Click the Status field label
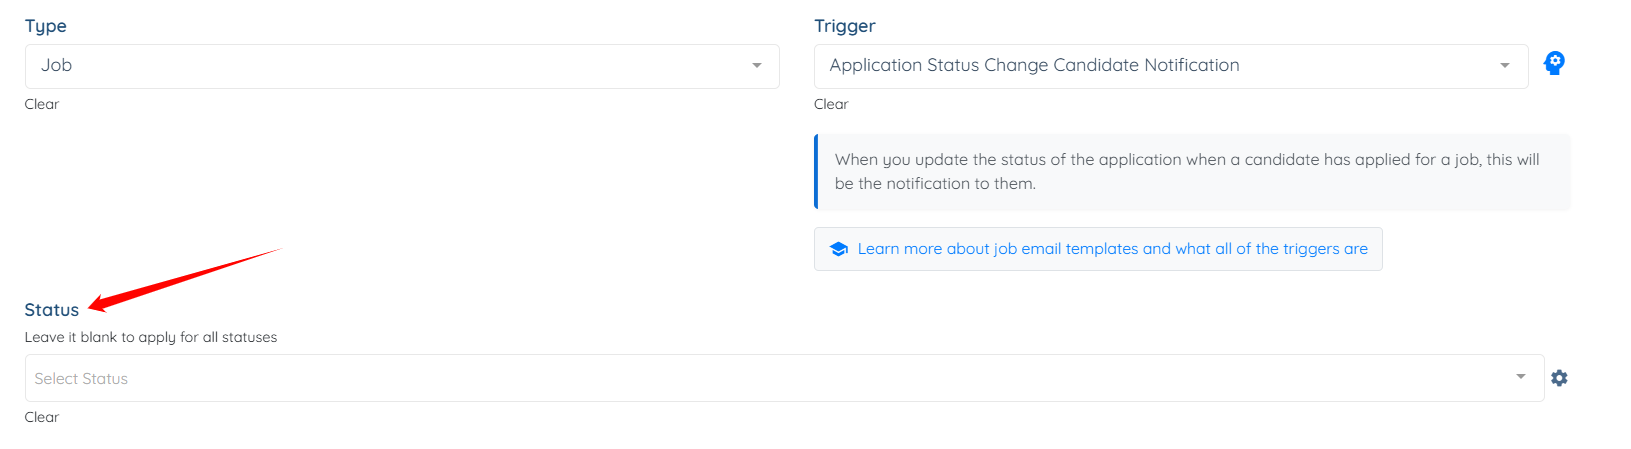This screenshot has width=1631, height=449. click(x=52, y=310)
